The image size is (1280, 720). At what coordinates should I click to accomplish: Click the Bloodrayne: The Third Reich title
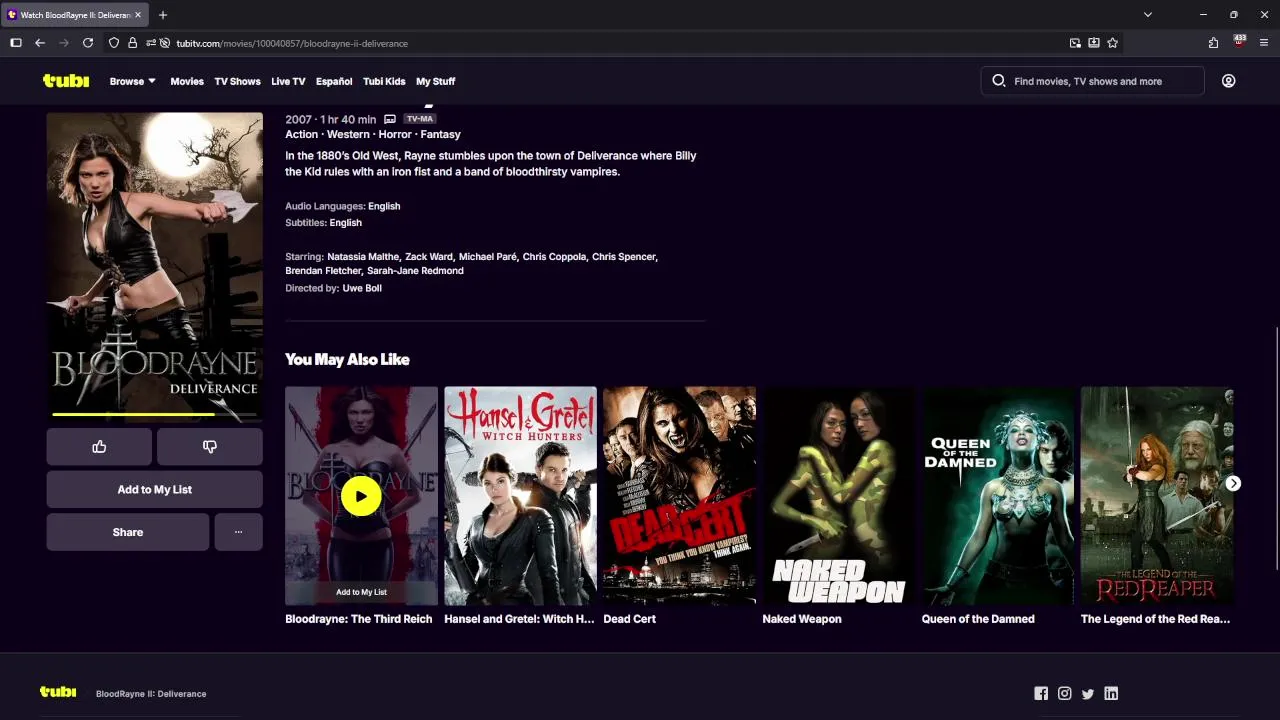point(359,619)
